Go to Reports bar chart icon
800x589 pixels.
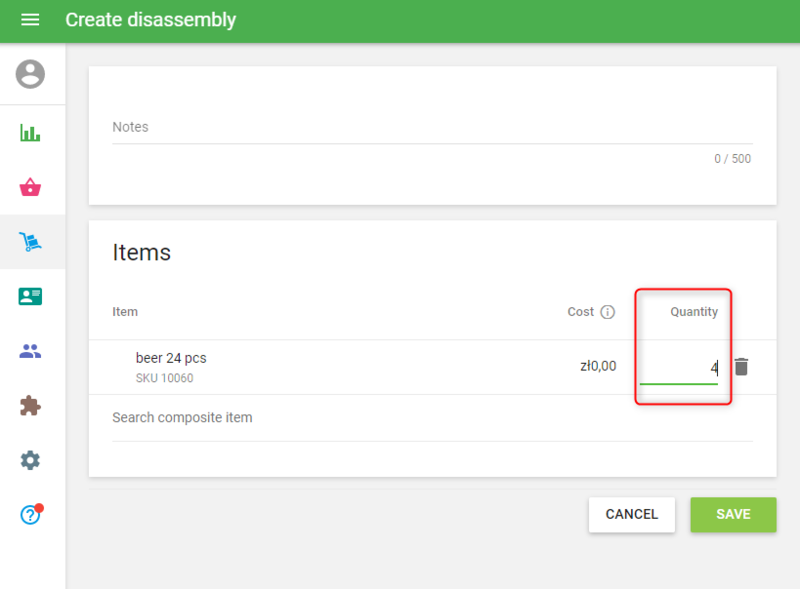point(31,133)
